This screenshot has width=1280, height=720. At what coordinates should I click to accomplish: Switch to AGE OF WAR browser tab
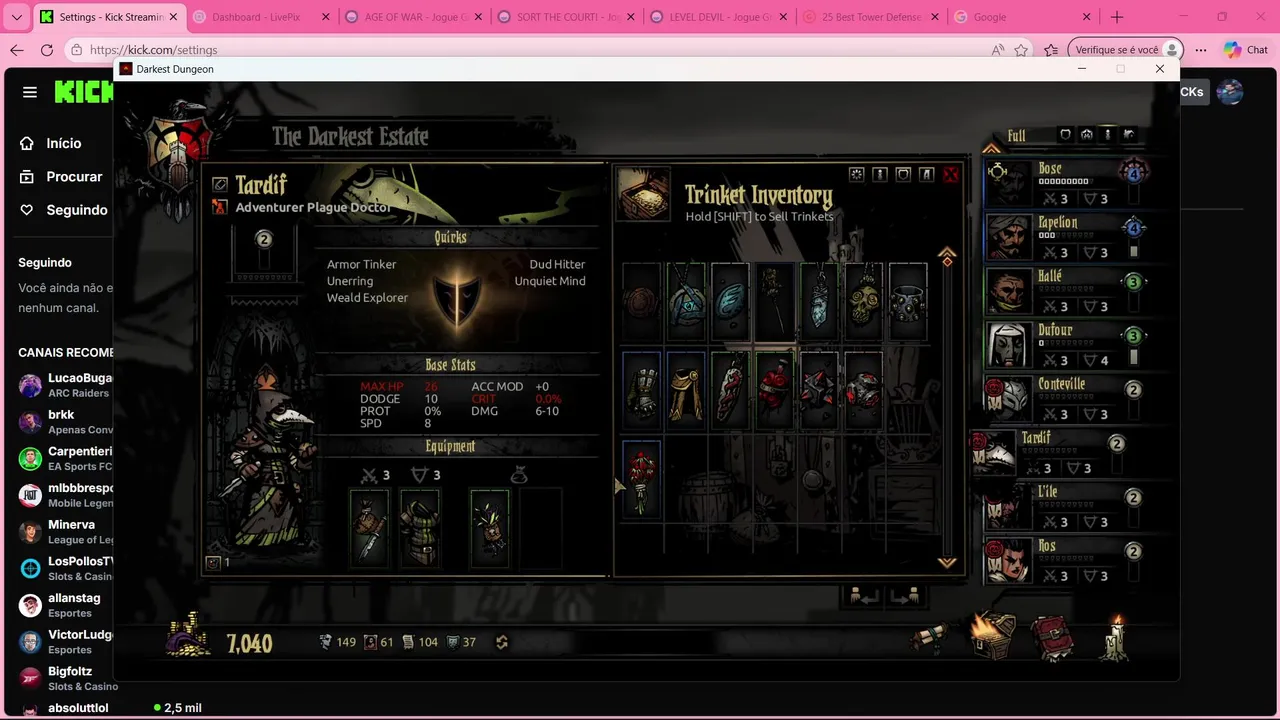pos(412,17)
